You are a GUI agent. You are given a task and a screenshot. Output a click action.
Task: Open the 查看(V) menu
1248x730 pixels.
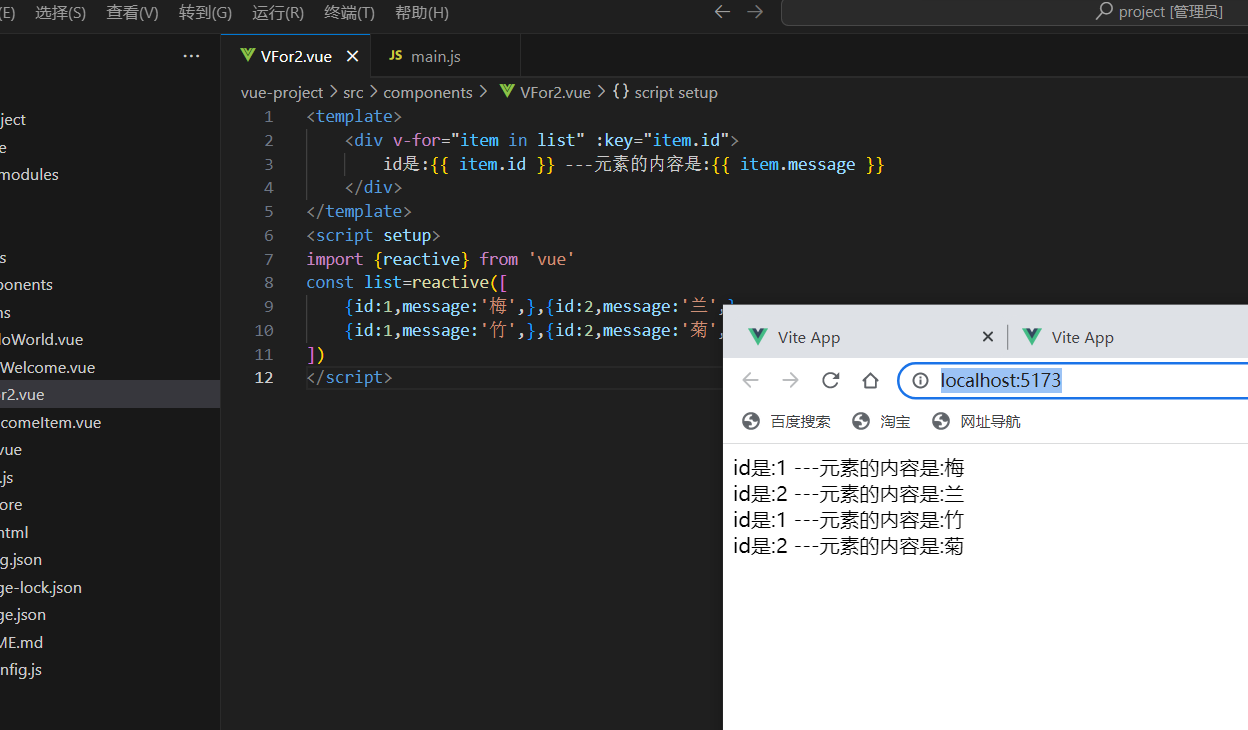point(132,13)
